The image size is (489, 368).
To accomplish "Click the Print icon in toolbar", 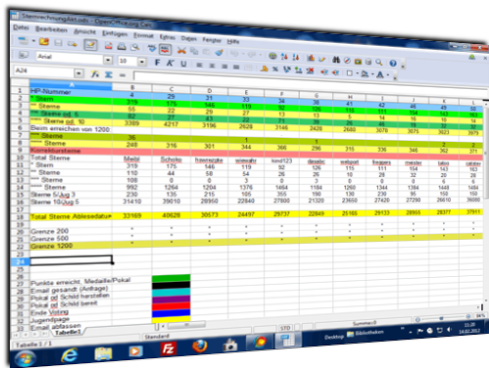I will pos(121,47).
